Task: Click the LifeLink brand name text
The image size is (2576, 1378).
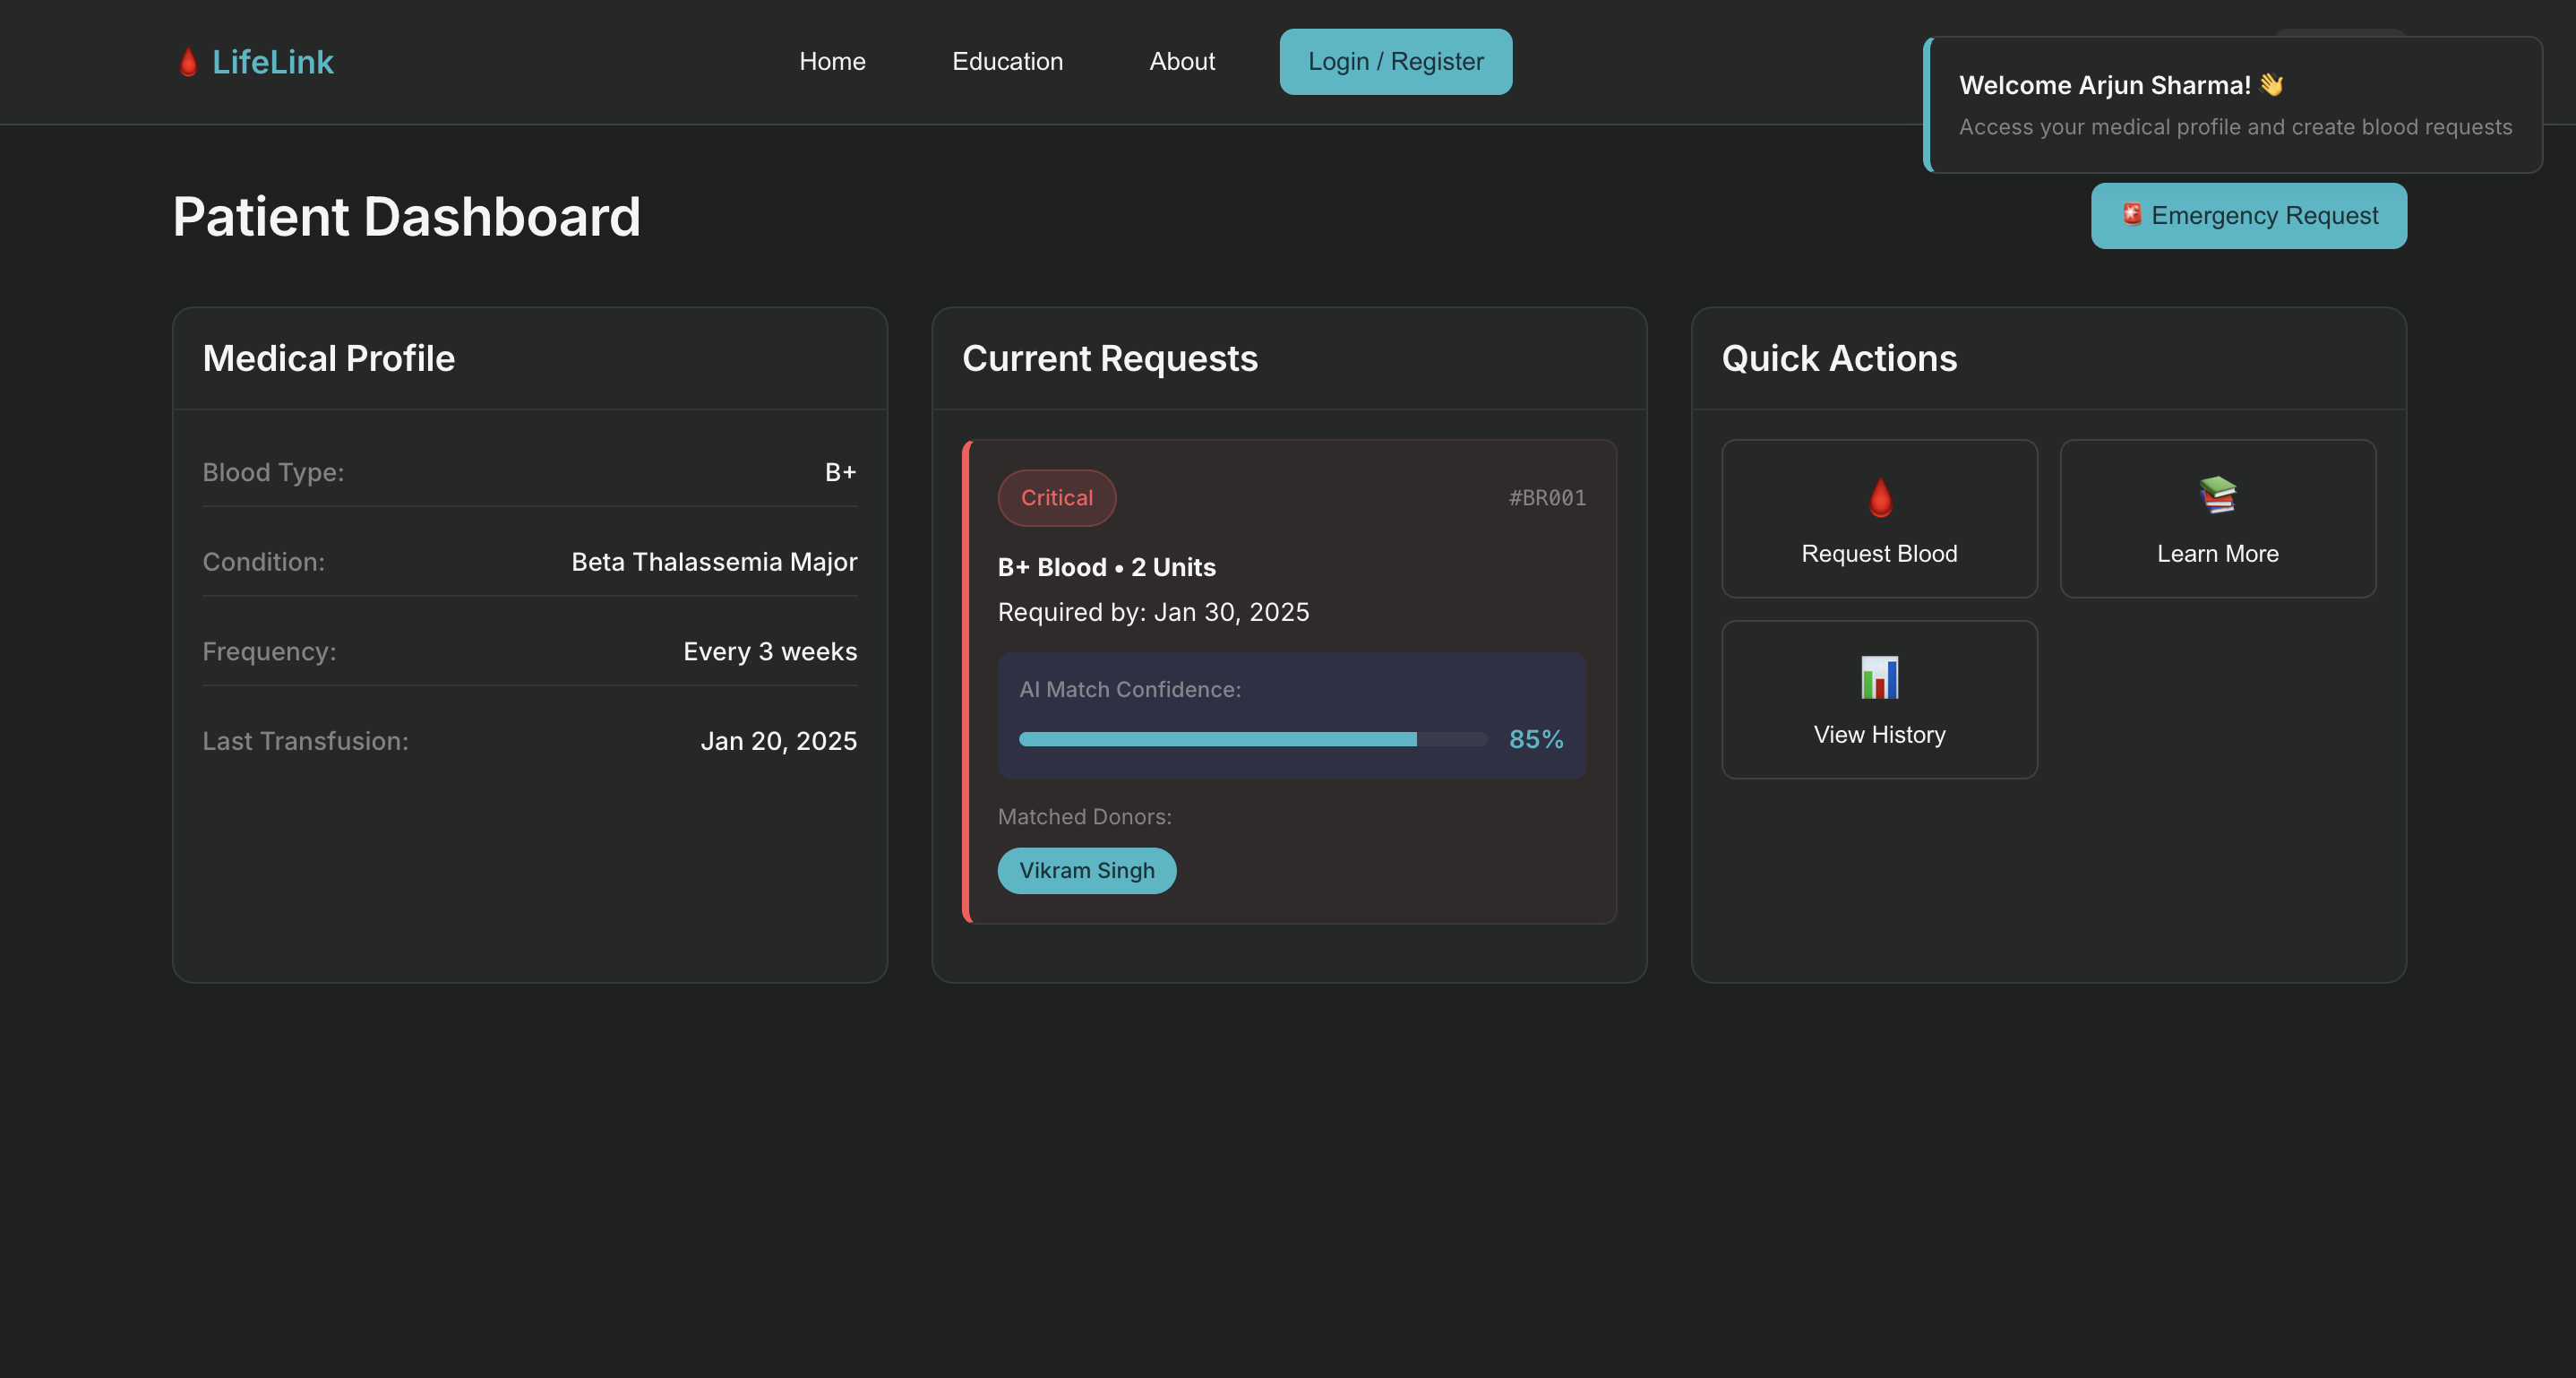Action: pos(272,62)
